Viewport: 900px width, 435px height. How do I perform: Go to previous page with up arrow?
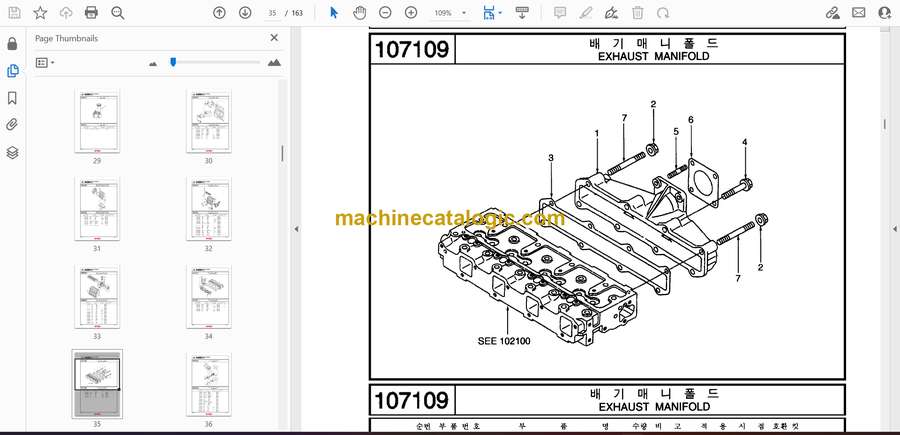click(219, 13)
